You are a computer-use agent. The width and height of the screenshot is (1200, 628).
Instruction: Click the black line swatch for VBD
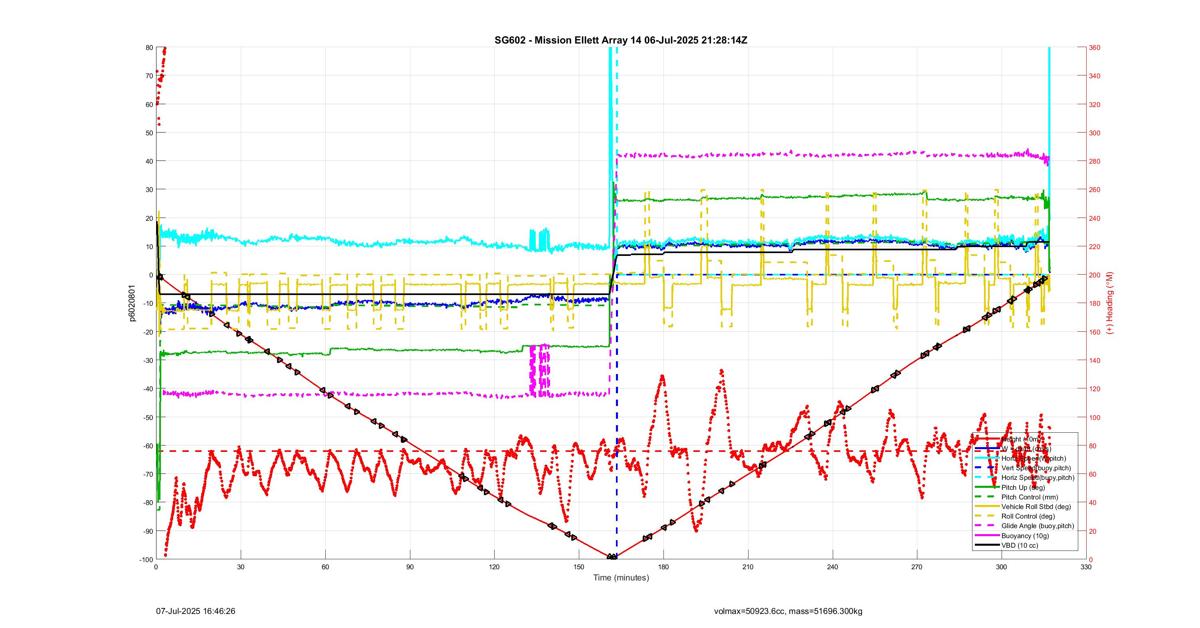987,545
